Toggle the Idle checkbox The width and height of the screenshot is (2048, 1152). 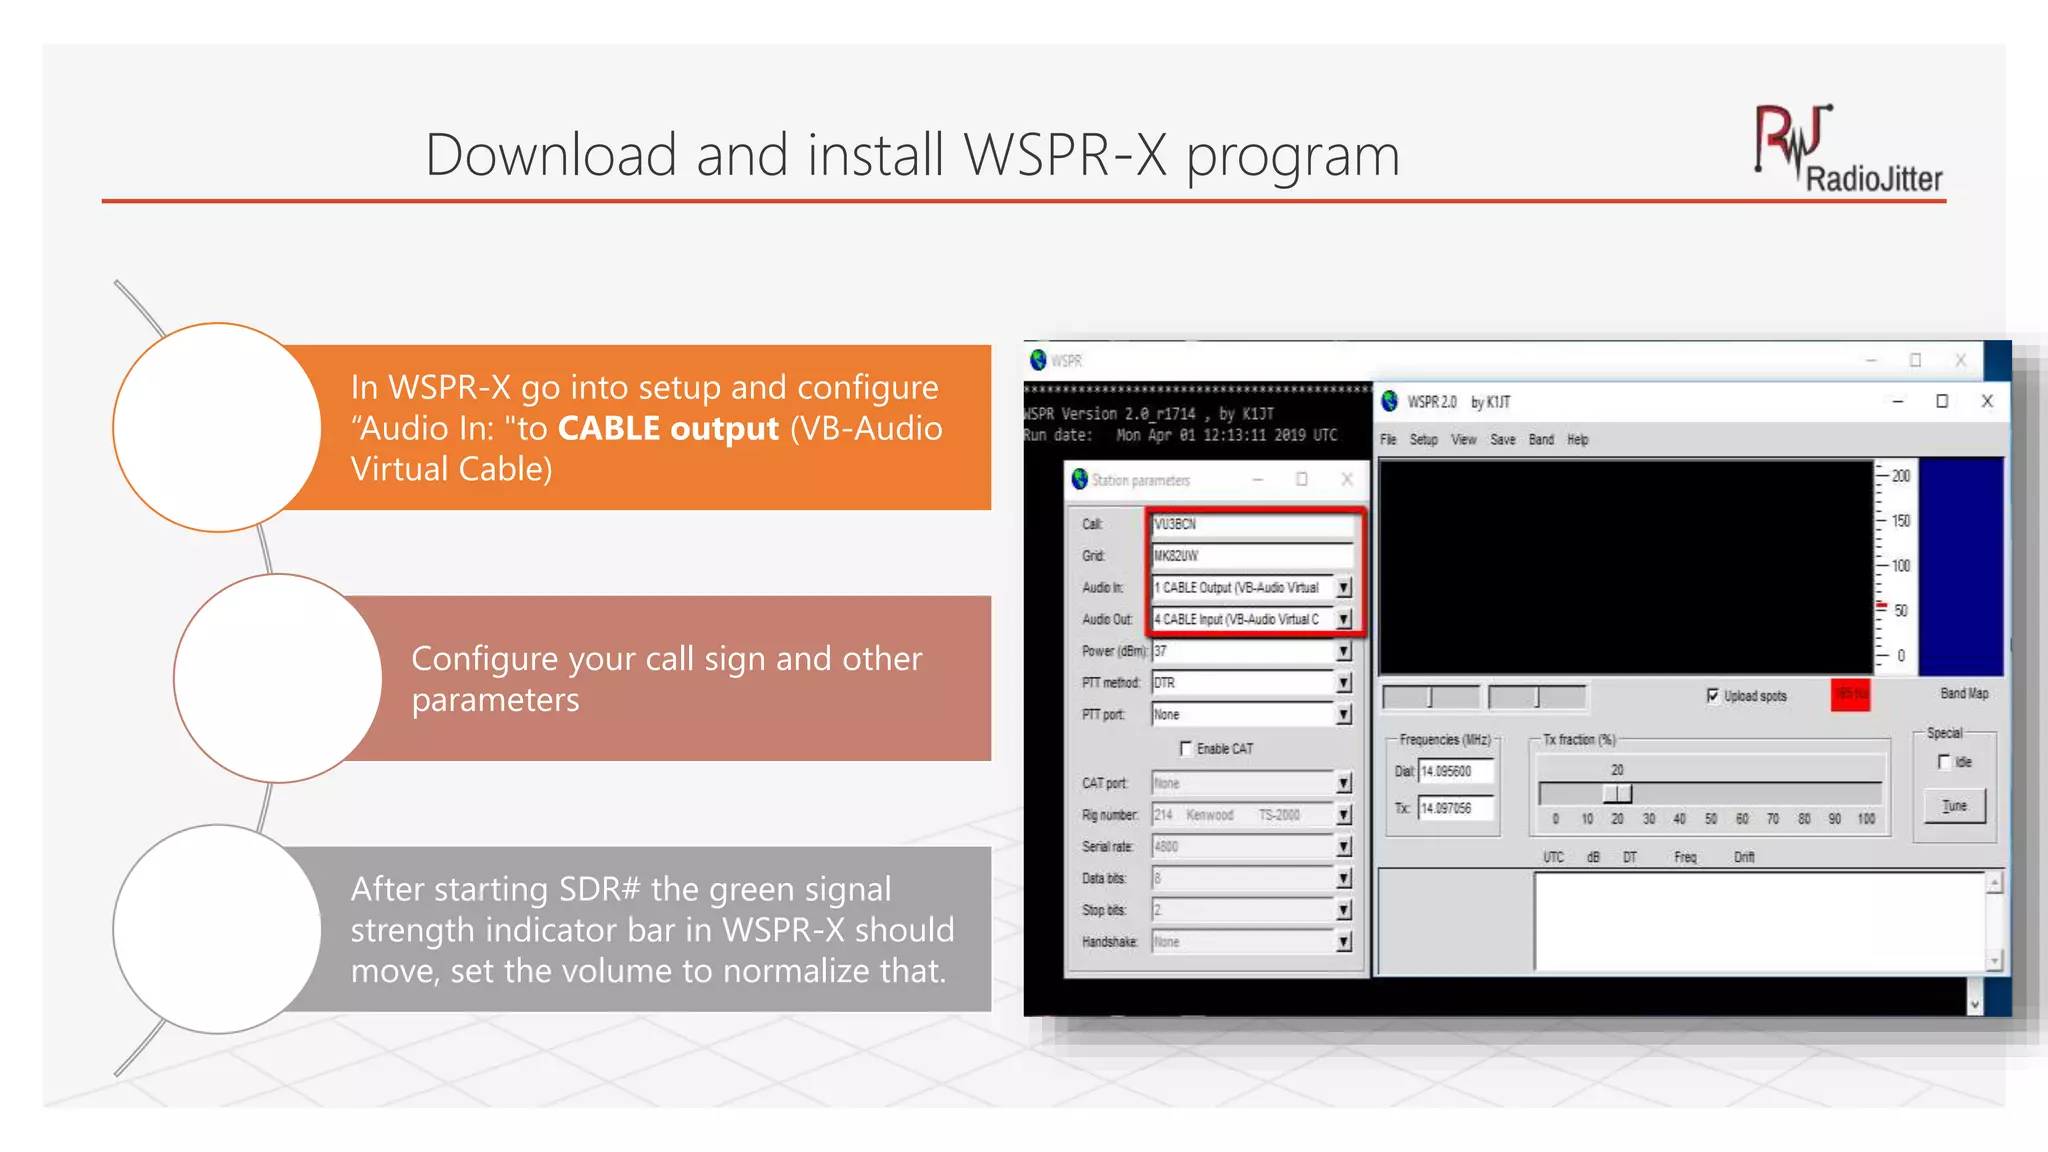(x=1944, y=762)
